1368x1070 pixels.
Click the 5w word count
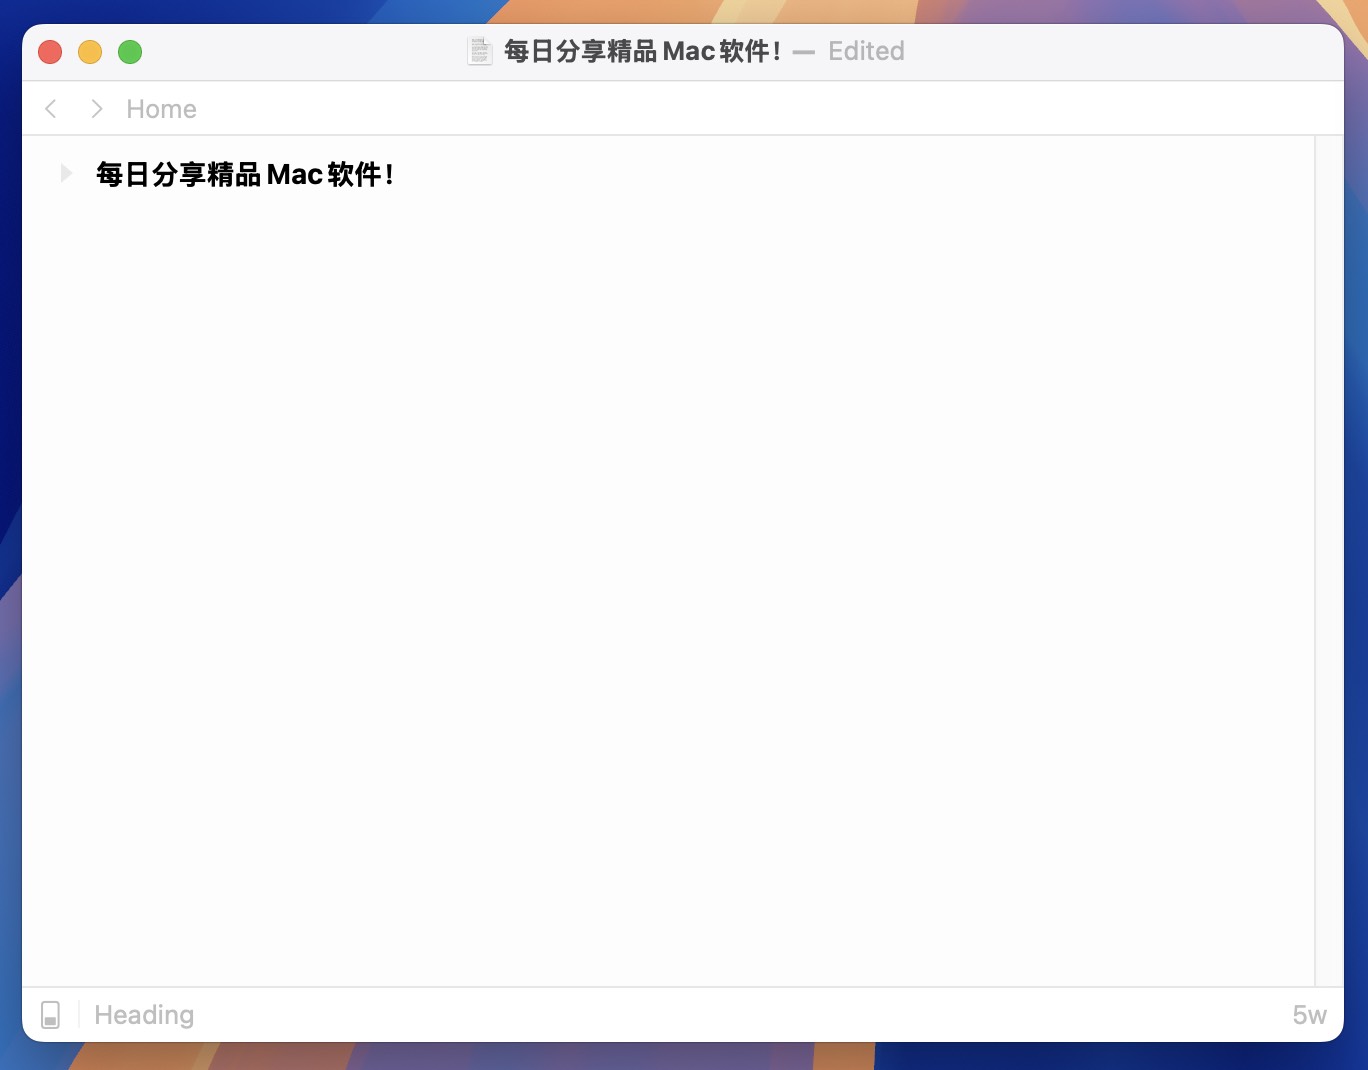[x=1309, y=1015]
